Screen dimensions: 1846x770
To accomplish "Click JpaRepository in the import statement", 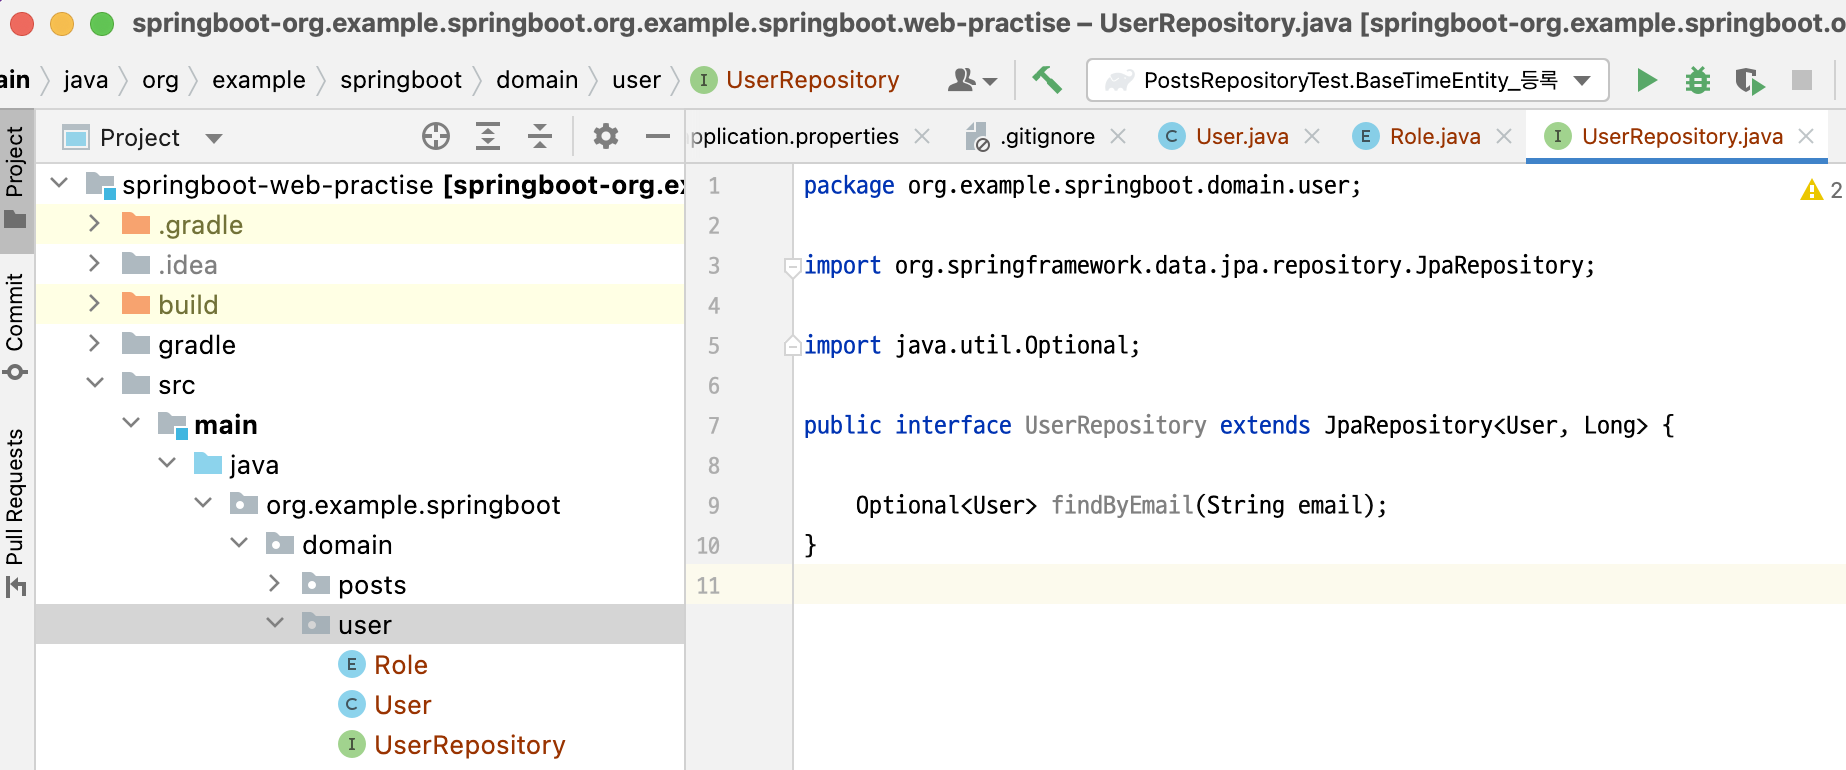I will [x=1499, y=265].
